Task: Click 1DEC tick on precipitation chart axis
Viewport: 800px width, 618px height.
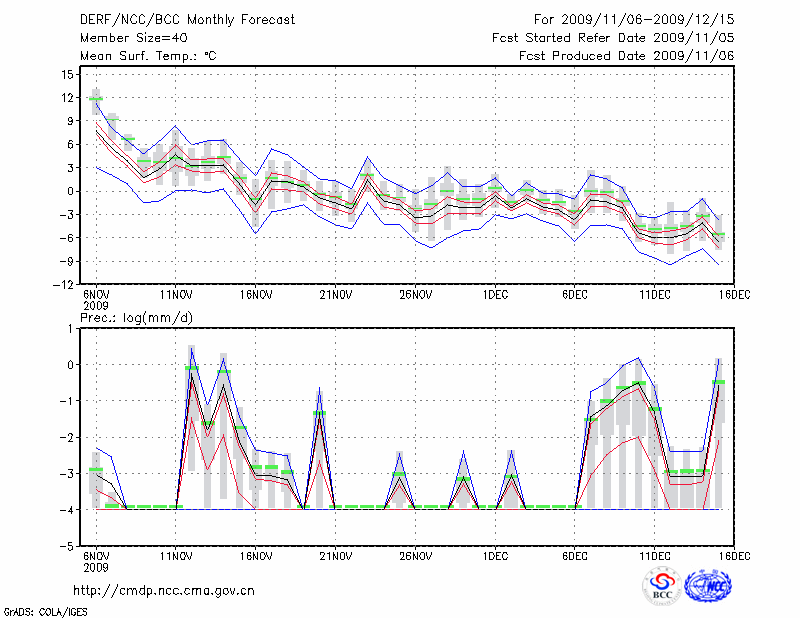Action: 495,557
